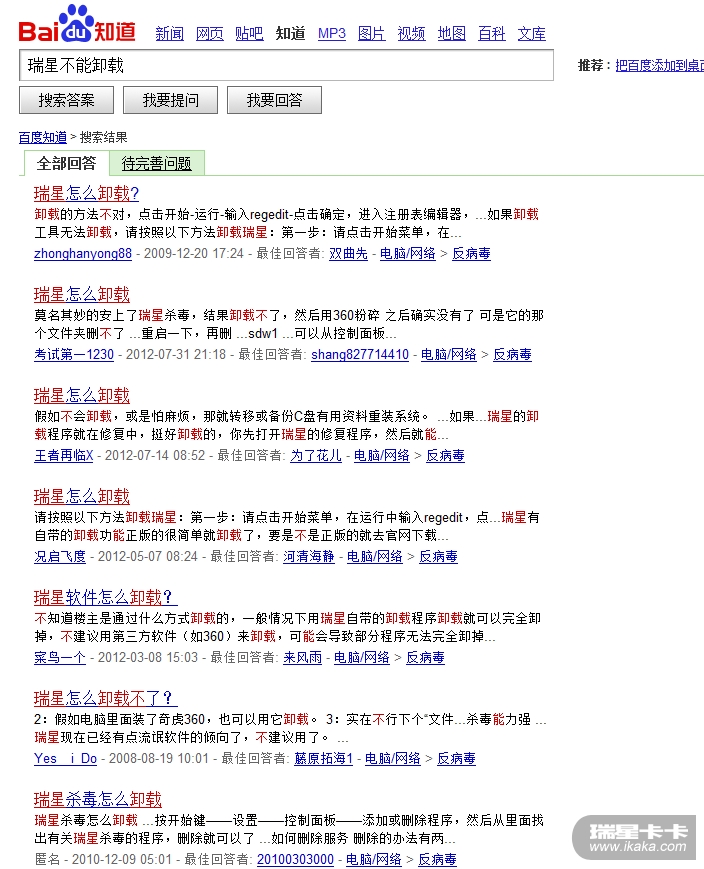Open 反病毒 category in zhonghanyong88 result
Image resolution: width=704 pixels, height=869 pixels.
(471, 254)
